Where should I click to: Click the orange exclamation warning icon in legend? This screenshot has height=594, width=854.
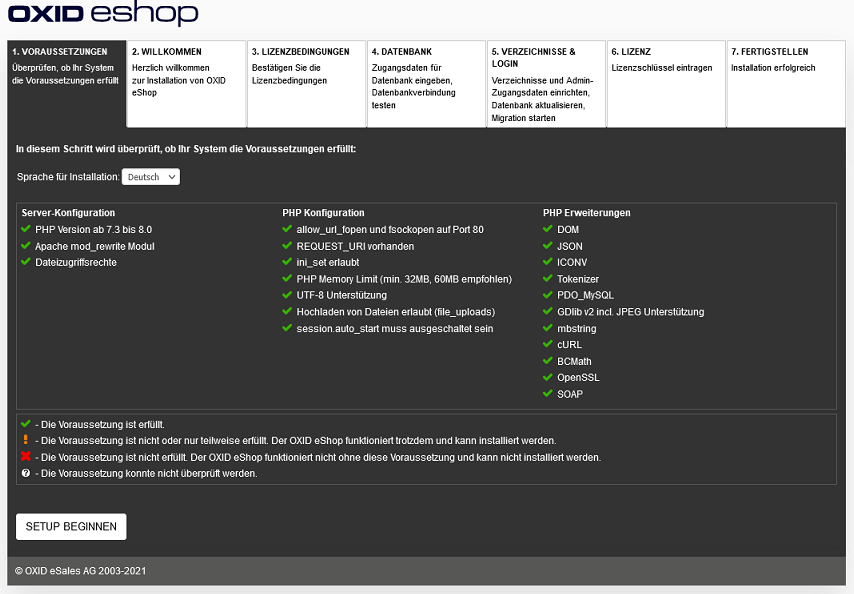[x=26, y=440]
